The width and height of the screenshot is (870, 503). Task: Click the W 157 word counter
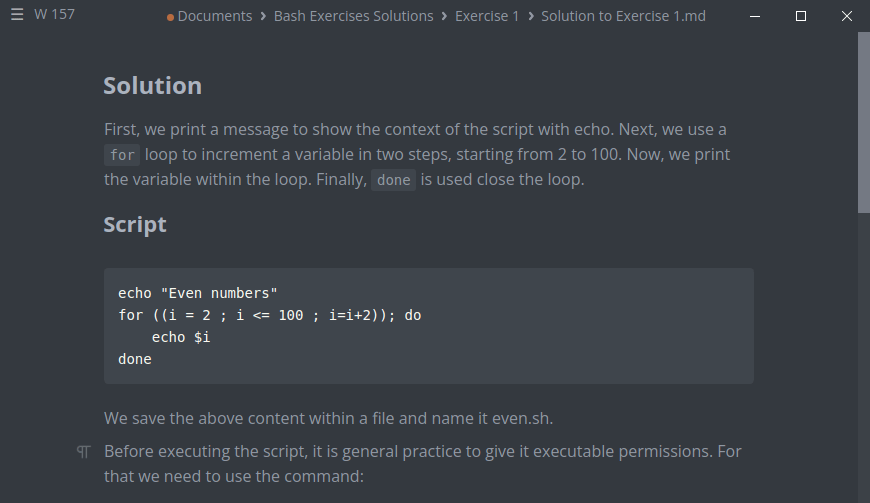[x=54, y=15]
